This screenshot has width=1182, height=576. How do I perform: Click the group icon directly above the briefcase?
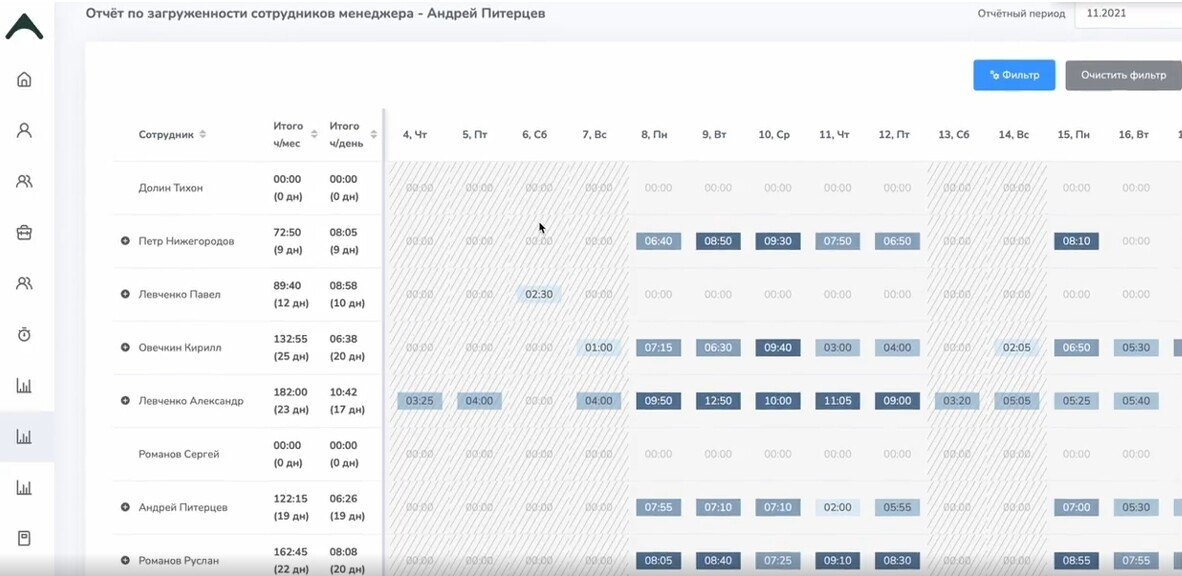24,181
